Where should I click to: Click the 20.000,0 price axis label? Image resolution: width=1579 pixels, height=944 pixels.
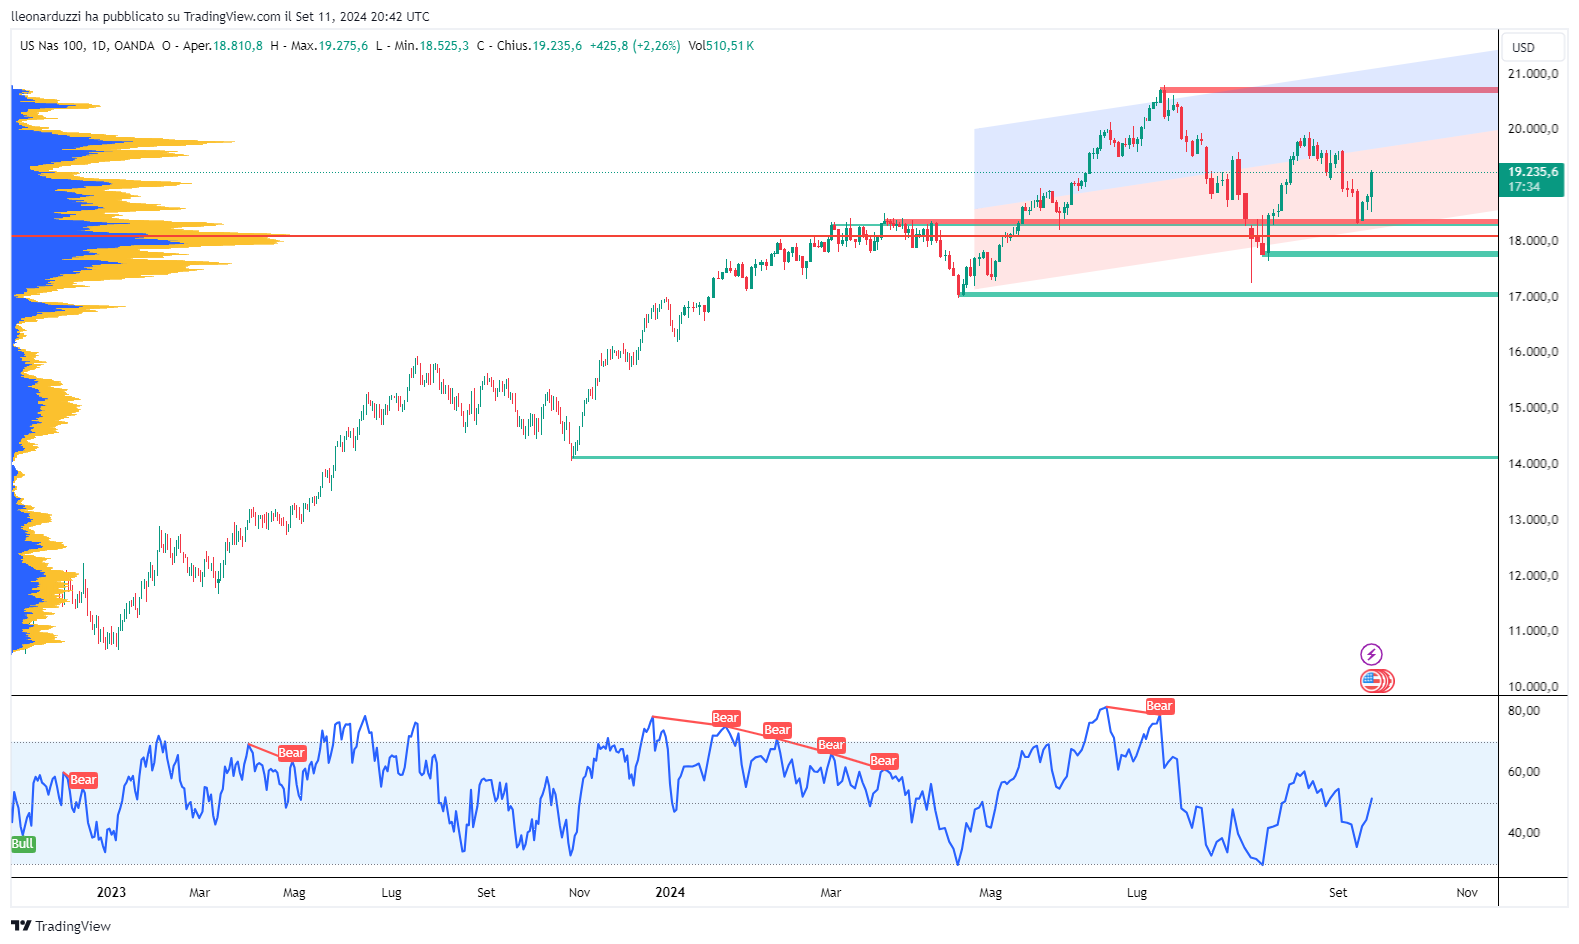pyautogui.click(x=1533, y=129)
